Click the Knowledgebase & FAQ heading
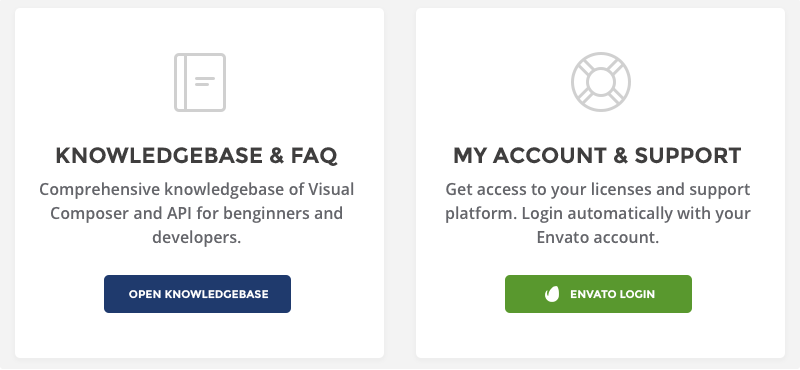Image resolution: width=800 pixels, height=370 pixels. [196, 156]
